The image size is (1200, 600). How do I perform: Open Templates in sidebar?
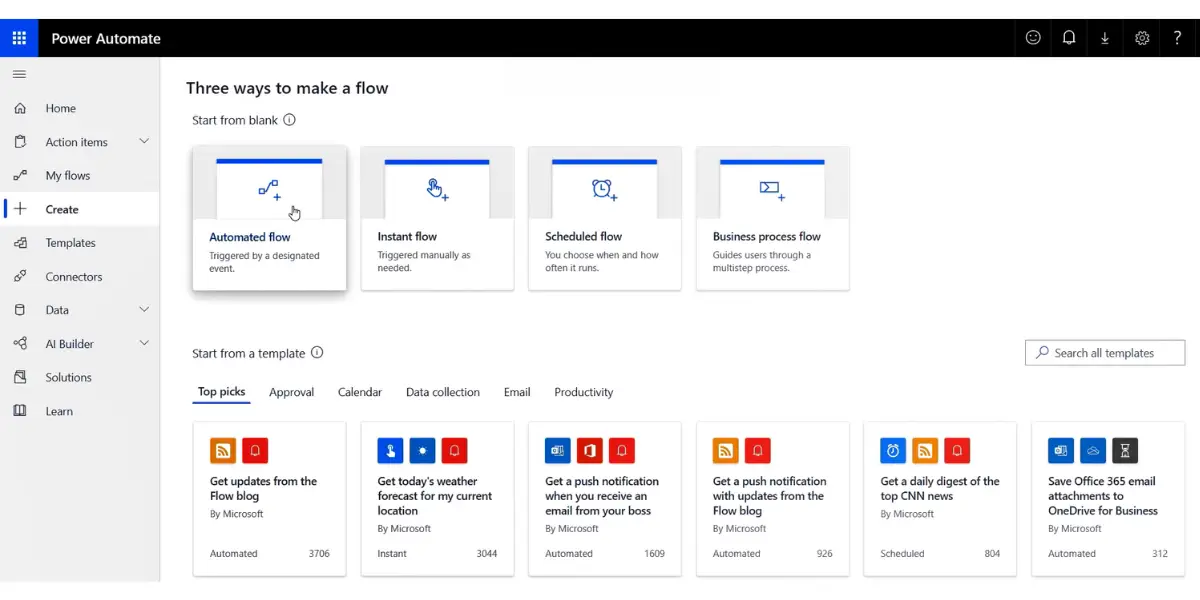80,243
